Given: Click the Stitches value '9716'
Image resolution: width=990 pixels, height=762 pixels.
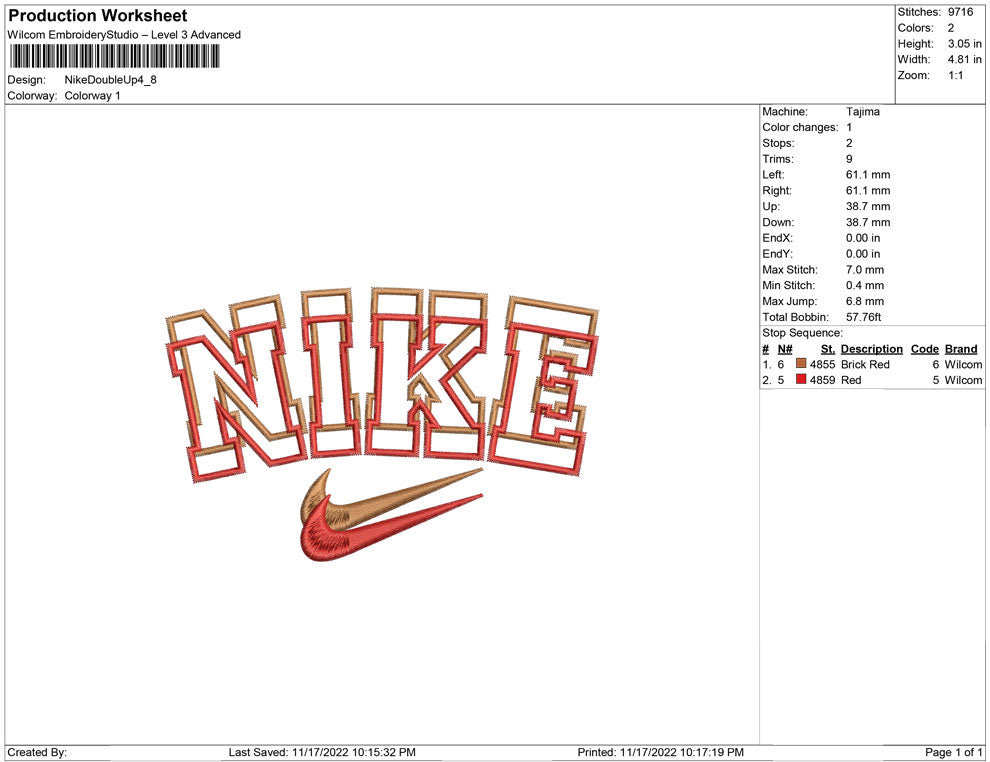Looking at the screenshot, I should [960, 12].
